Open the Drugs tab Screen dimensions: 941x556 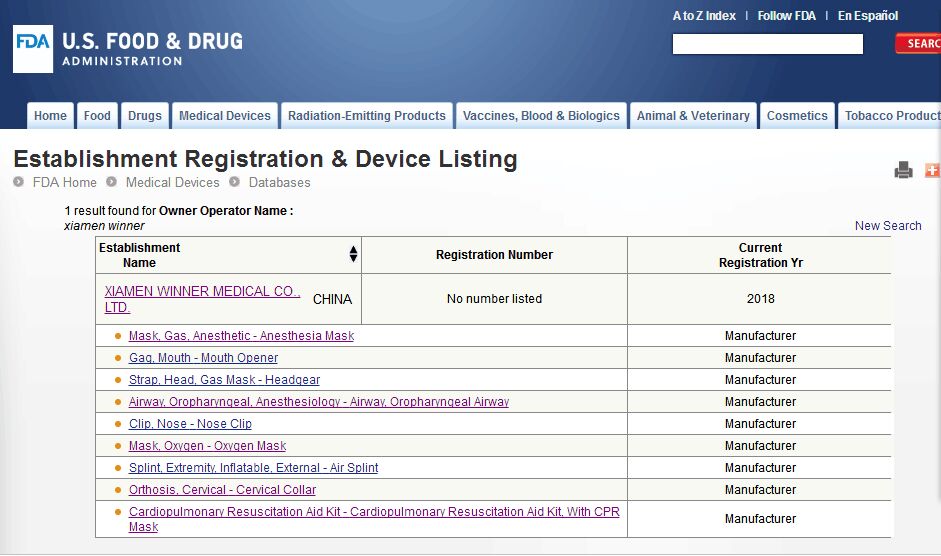pyautogui.click(x=145, y=115)
